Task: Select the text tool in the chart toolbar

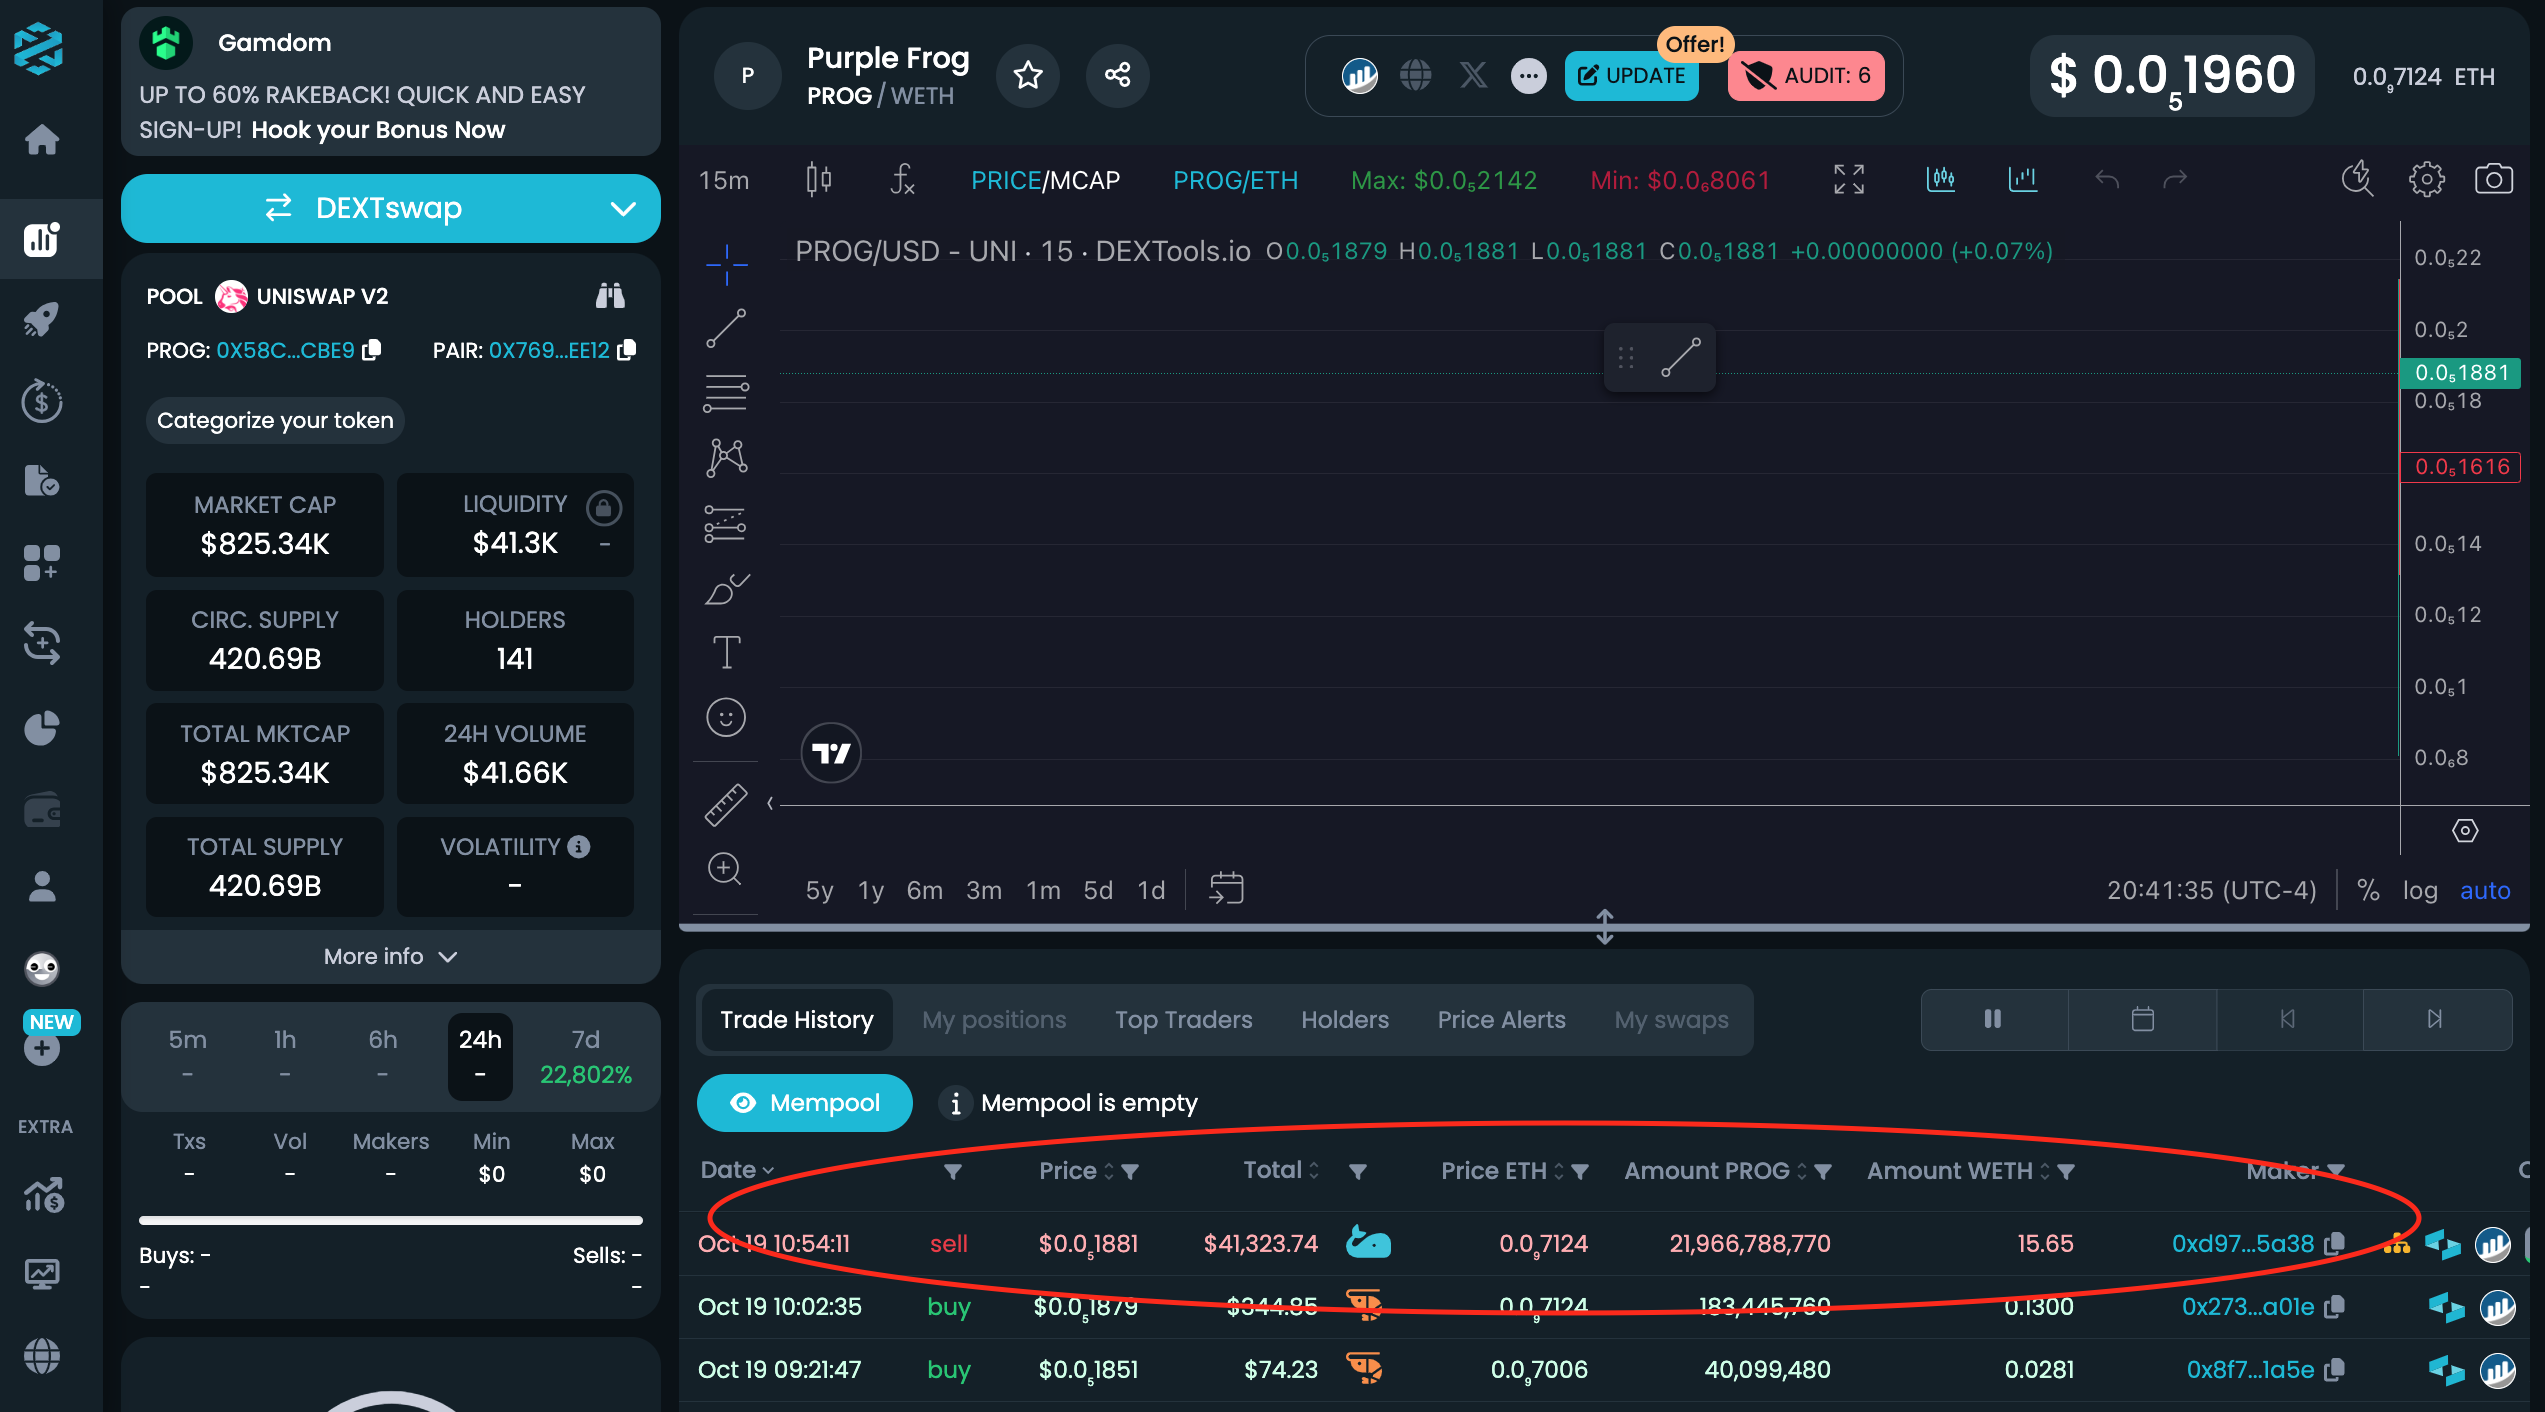Action: (726, 653)
